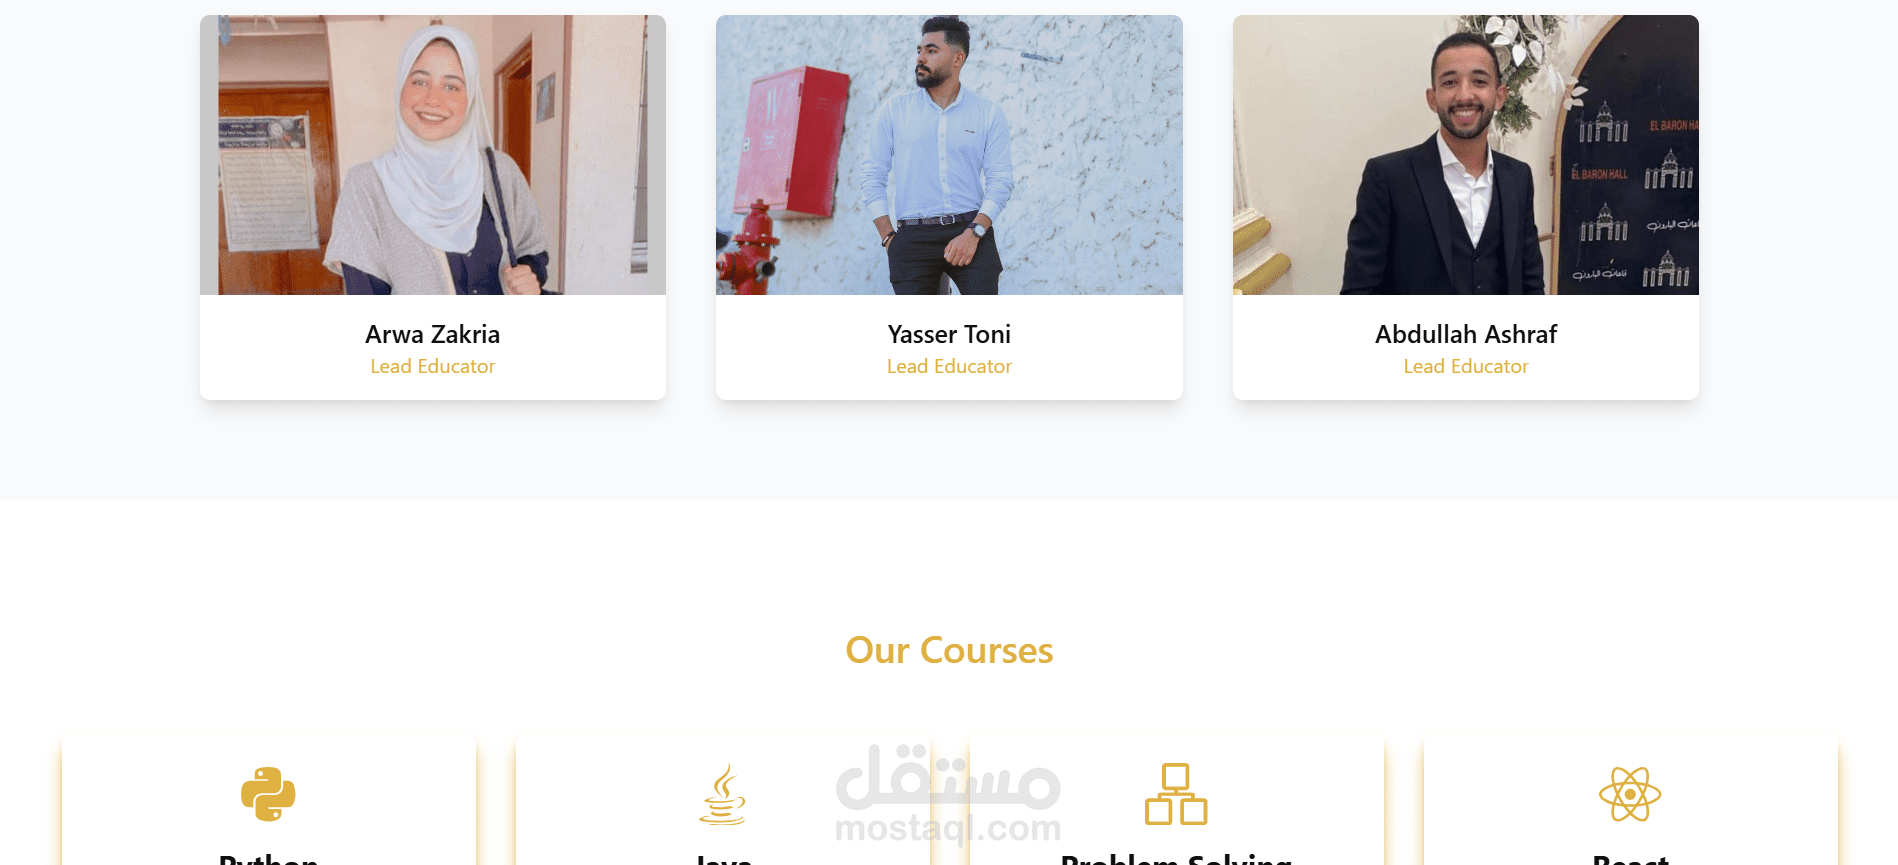Click the Python logo icon
Image resolution: width=1898 pixels, height=865 pixels.
click(x=268, y=794)
